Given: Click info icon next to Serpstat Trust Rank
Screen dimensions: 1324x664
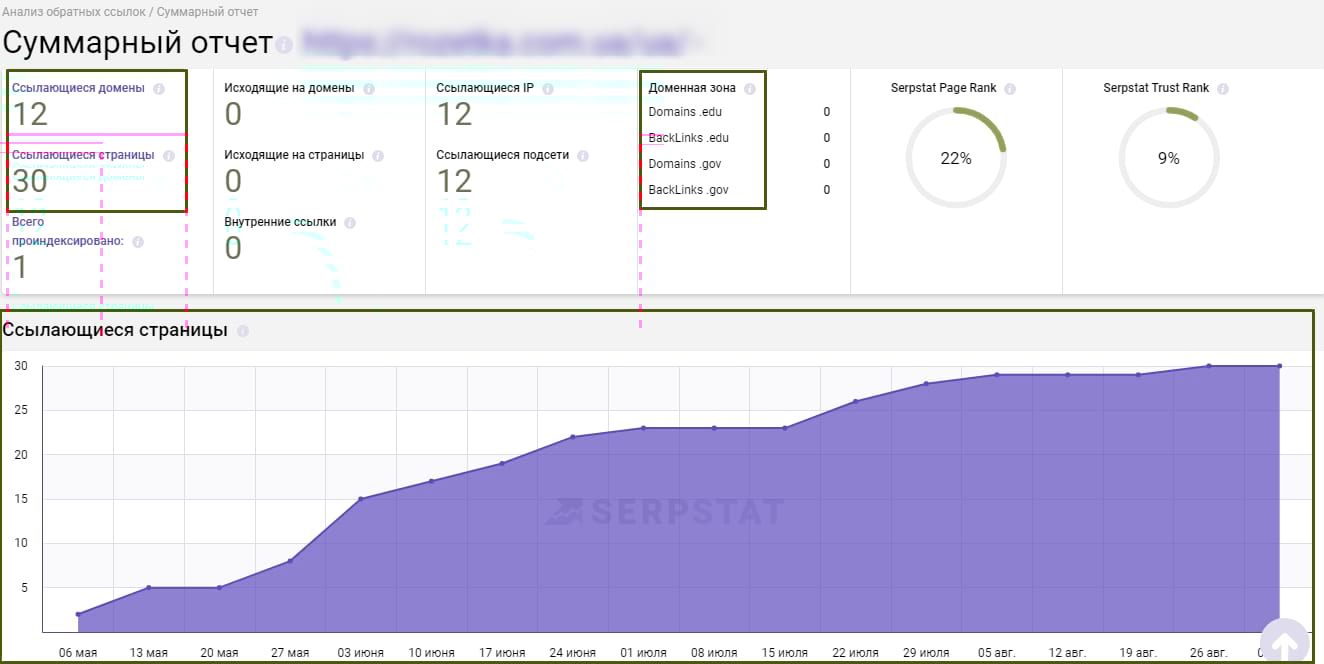Looking at the screenshot, I should (1223, 88).
